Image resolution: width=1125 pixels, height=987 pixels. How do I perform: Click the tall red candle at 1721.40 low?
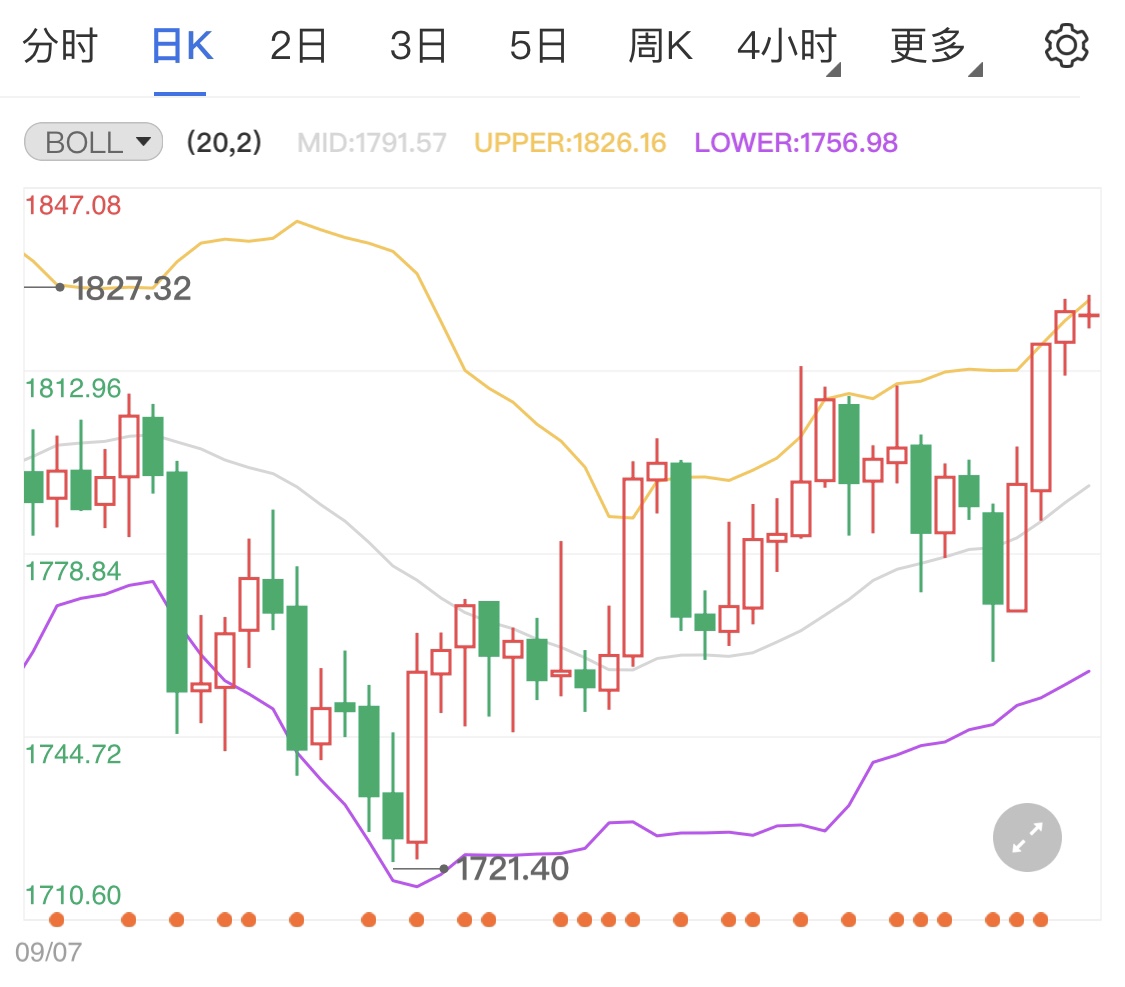tap(417, 757)
